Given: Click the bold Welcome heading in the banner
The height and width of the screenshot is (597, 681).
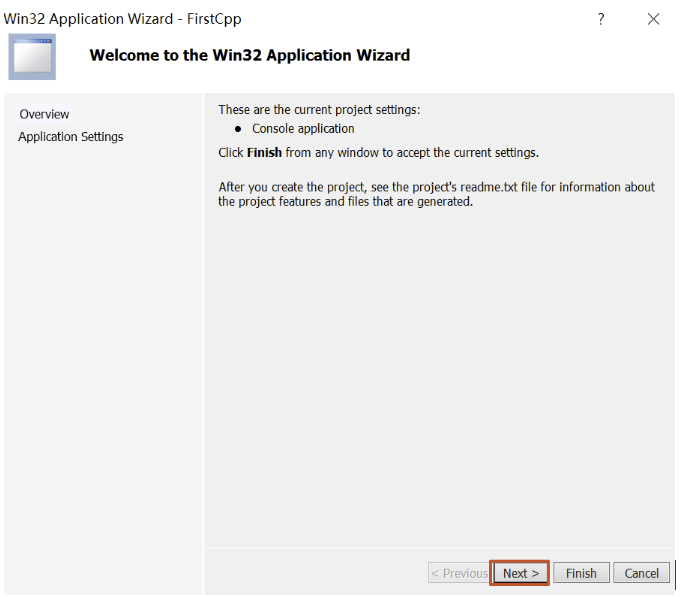Looking at the screenshot, I should tap(249, 55).
